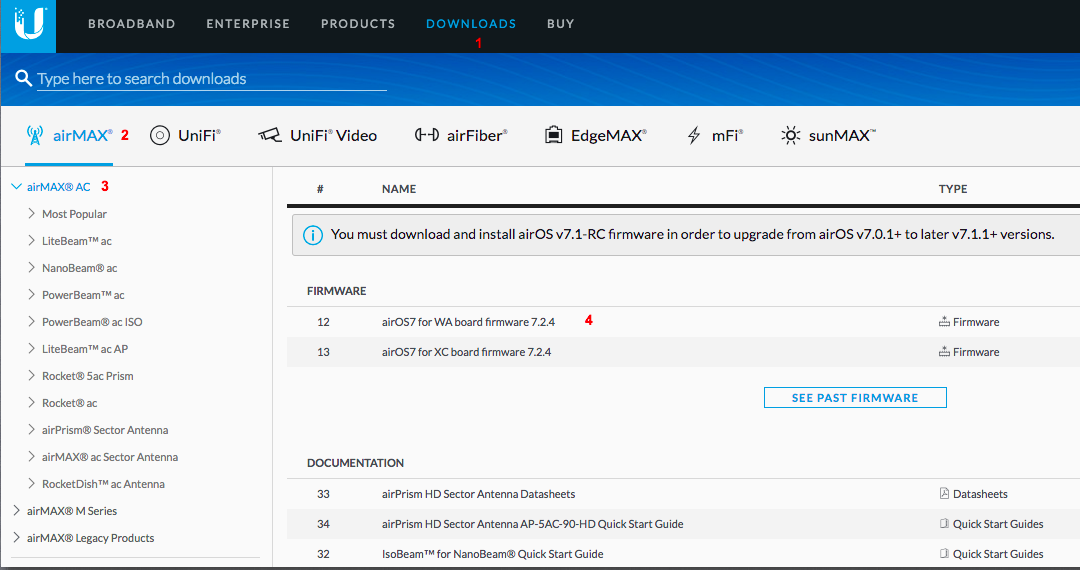Click firmware download icon for WA board row

944,321
